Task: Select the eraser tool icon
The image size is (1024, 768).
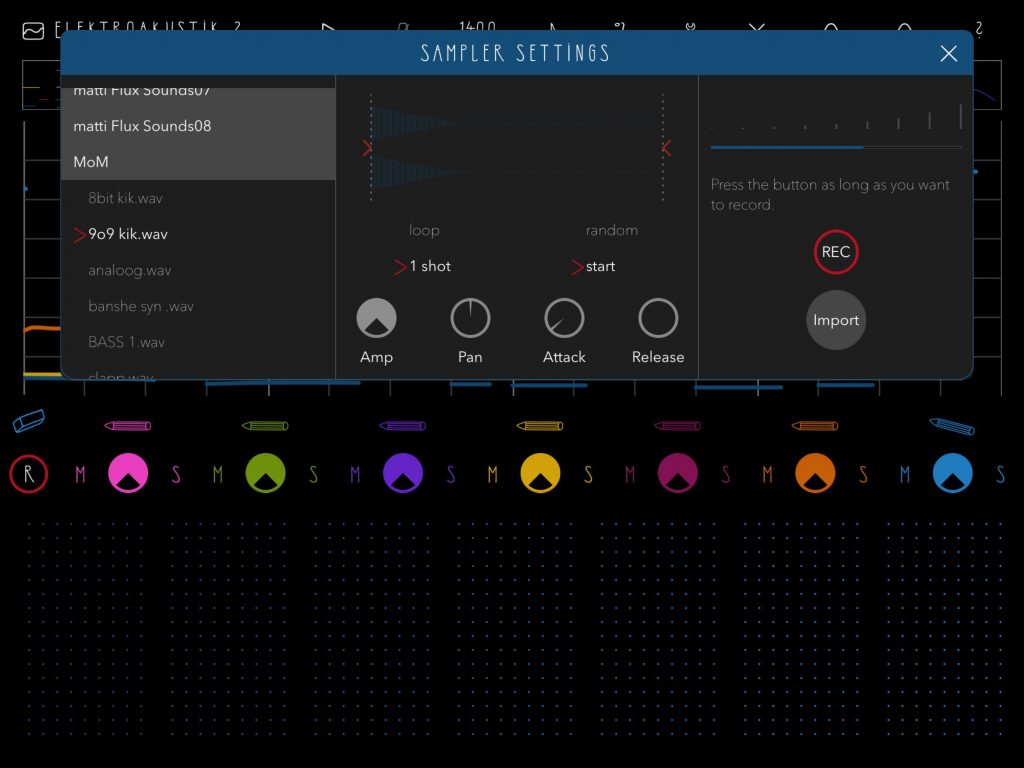Action: [29, 421]
